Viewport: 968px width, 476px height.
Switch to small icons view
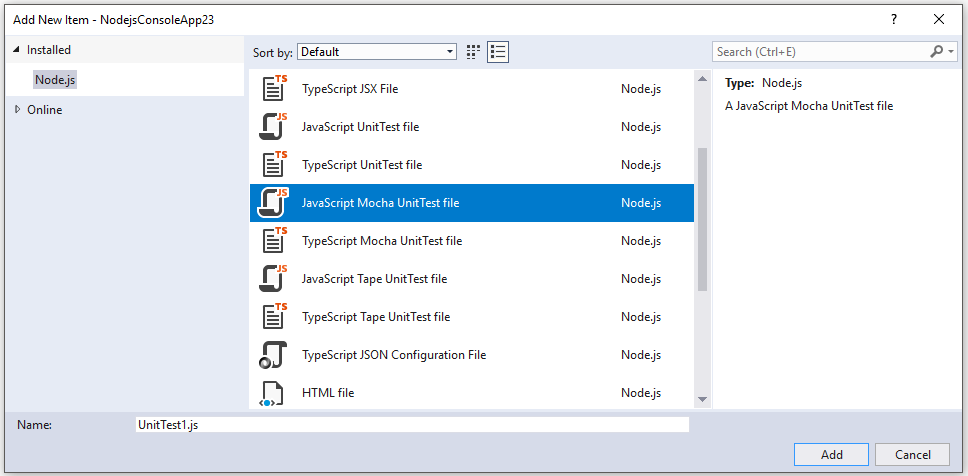coord(474,52)
